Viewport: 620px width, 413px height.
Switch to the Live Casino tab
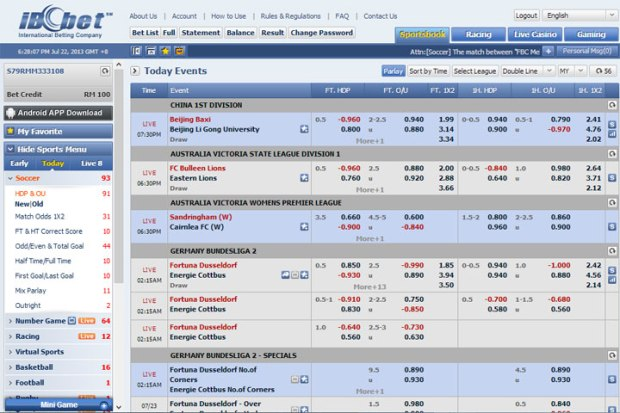click(x=535, y=34)
